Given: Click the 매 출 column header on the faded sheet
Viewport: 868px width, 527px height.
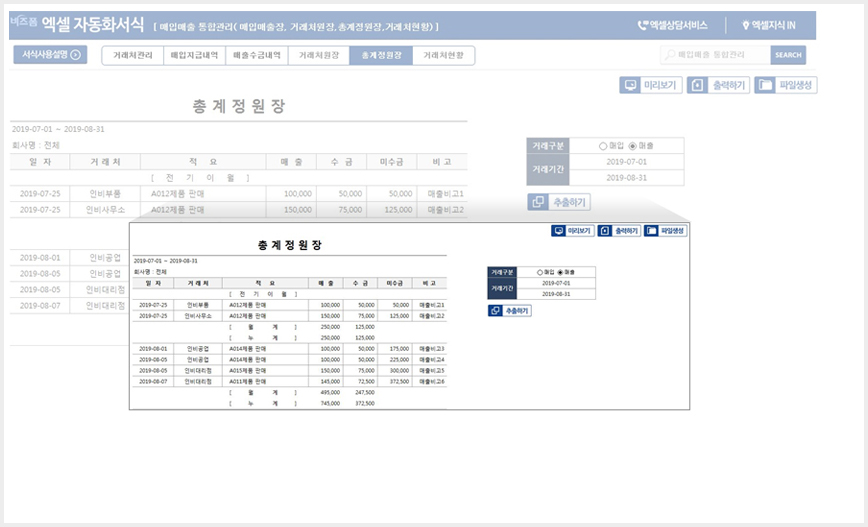Looking at the screenshot, I should click(291, 162).
